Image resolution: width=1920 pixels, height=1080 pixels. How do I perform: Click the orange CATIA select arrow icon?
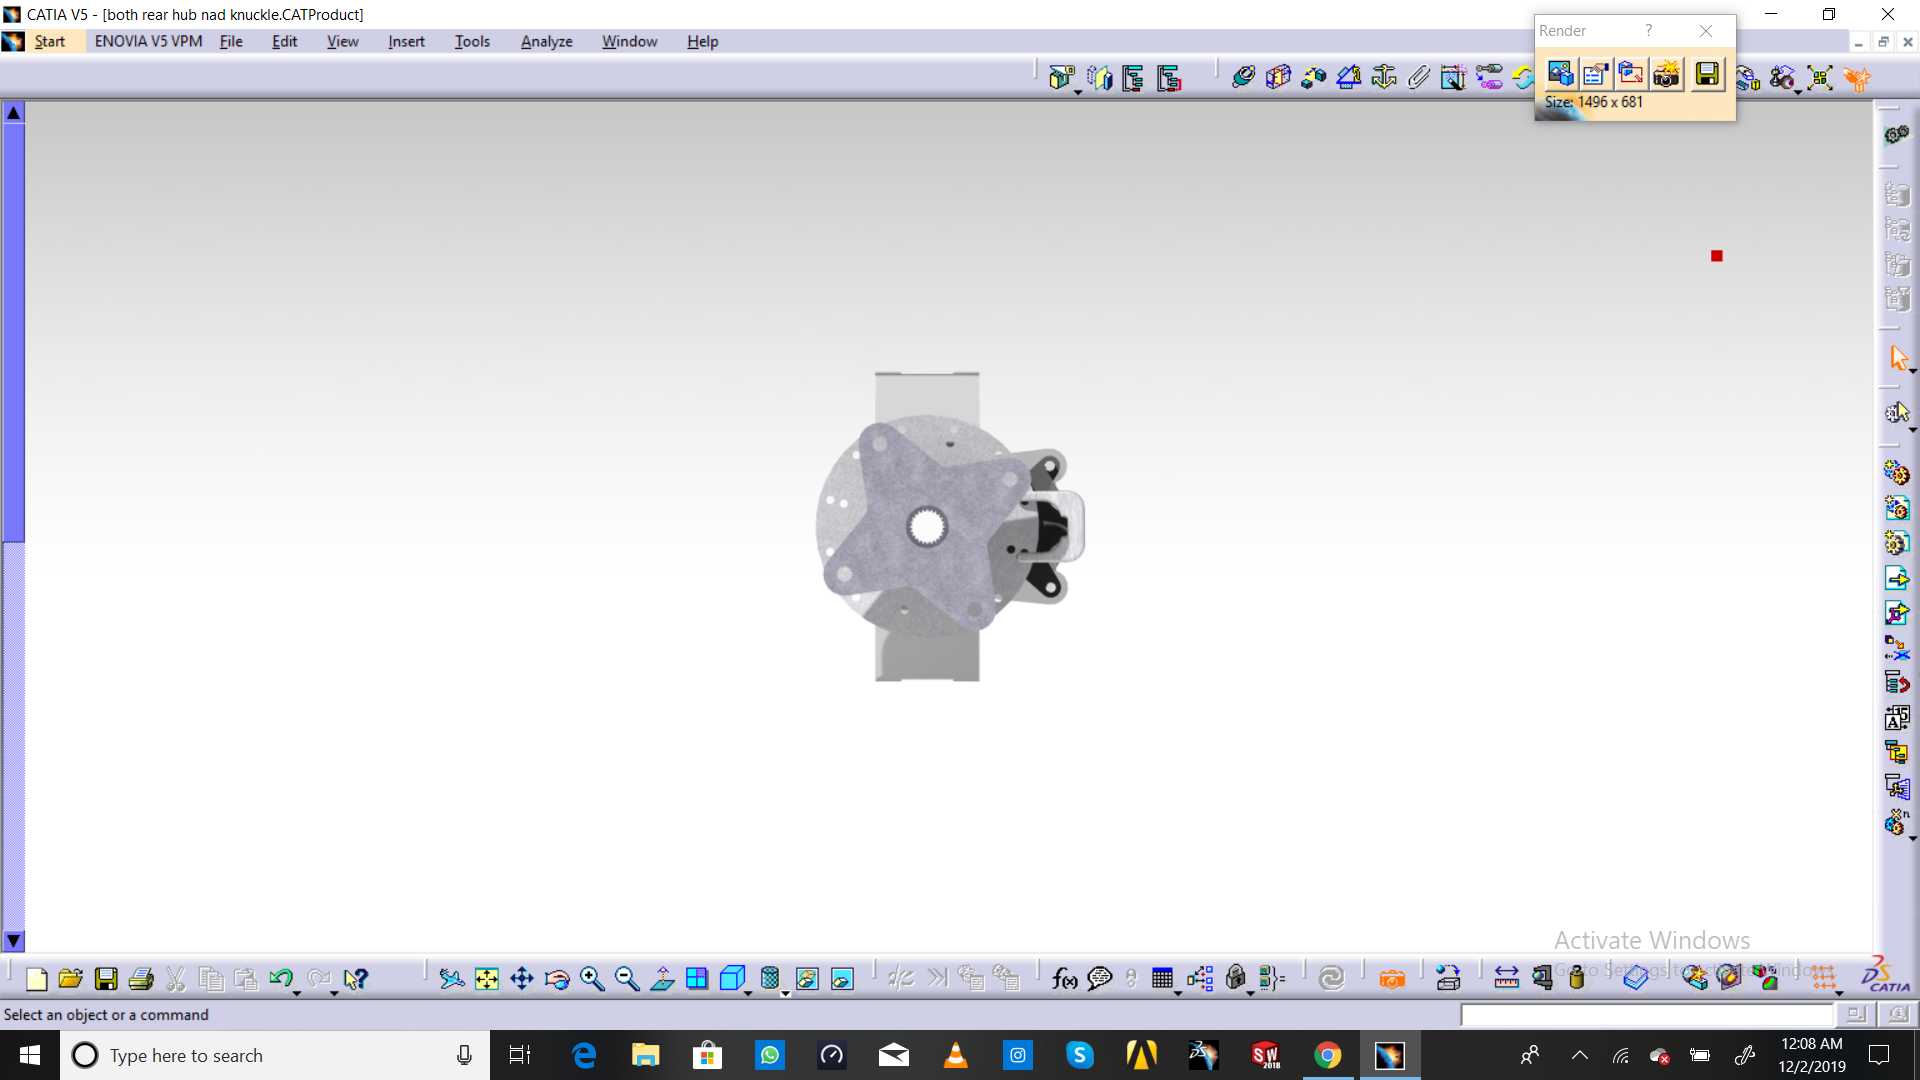pos(1899,358)
